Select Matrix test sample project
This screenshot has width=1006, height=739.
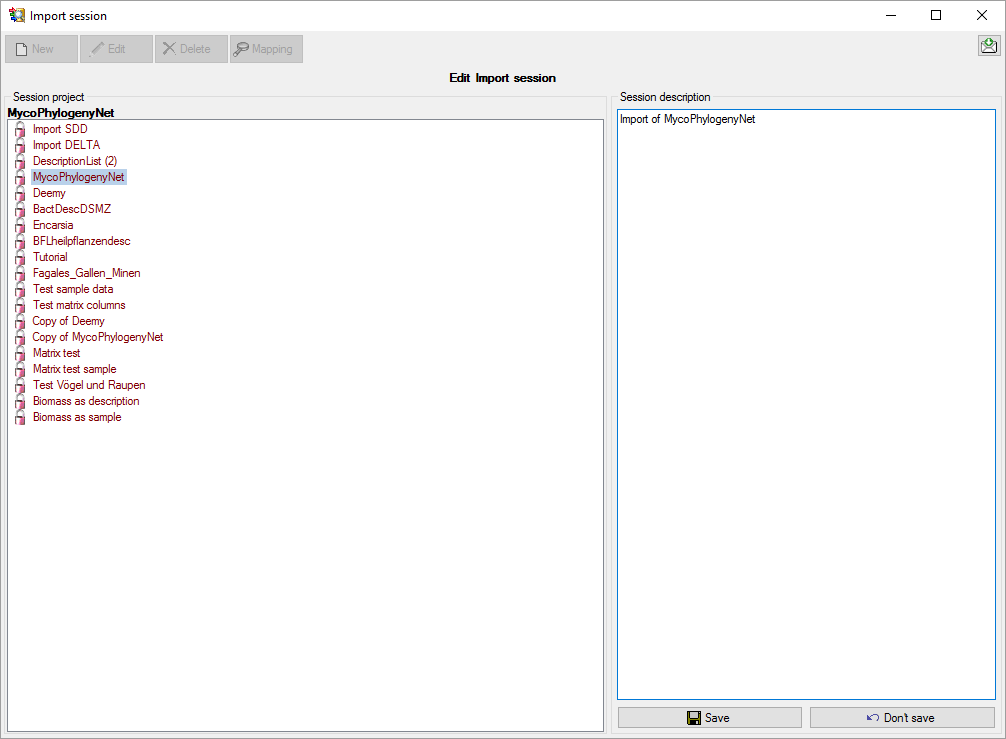click(75, 370)
